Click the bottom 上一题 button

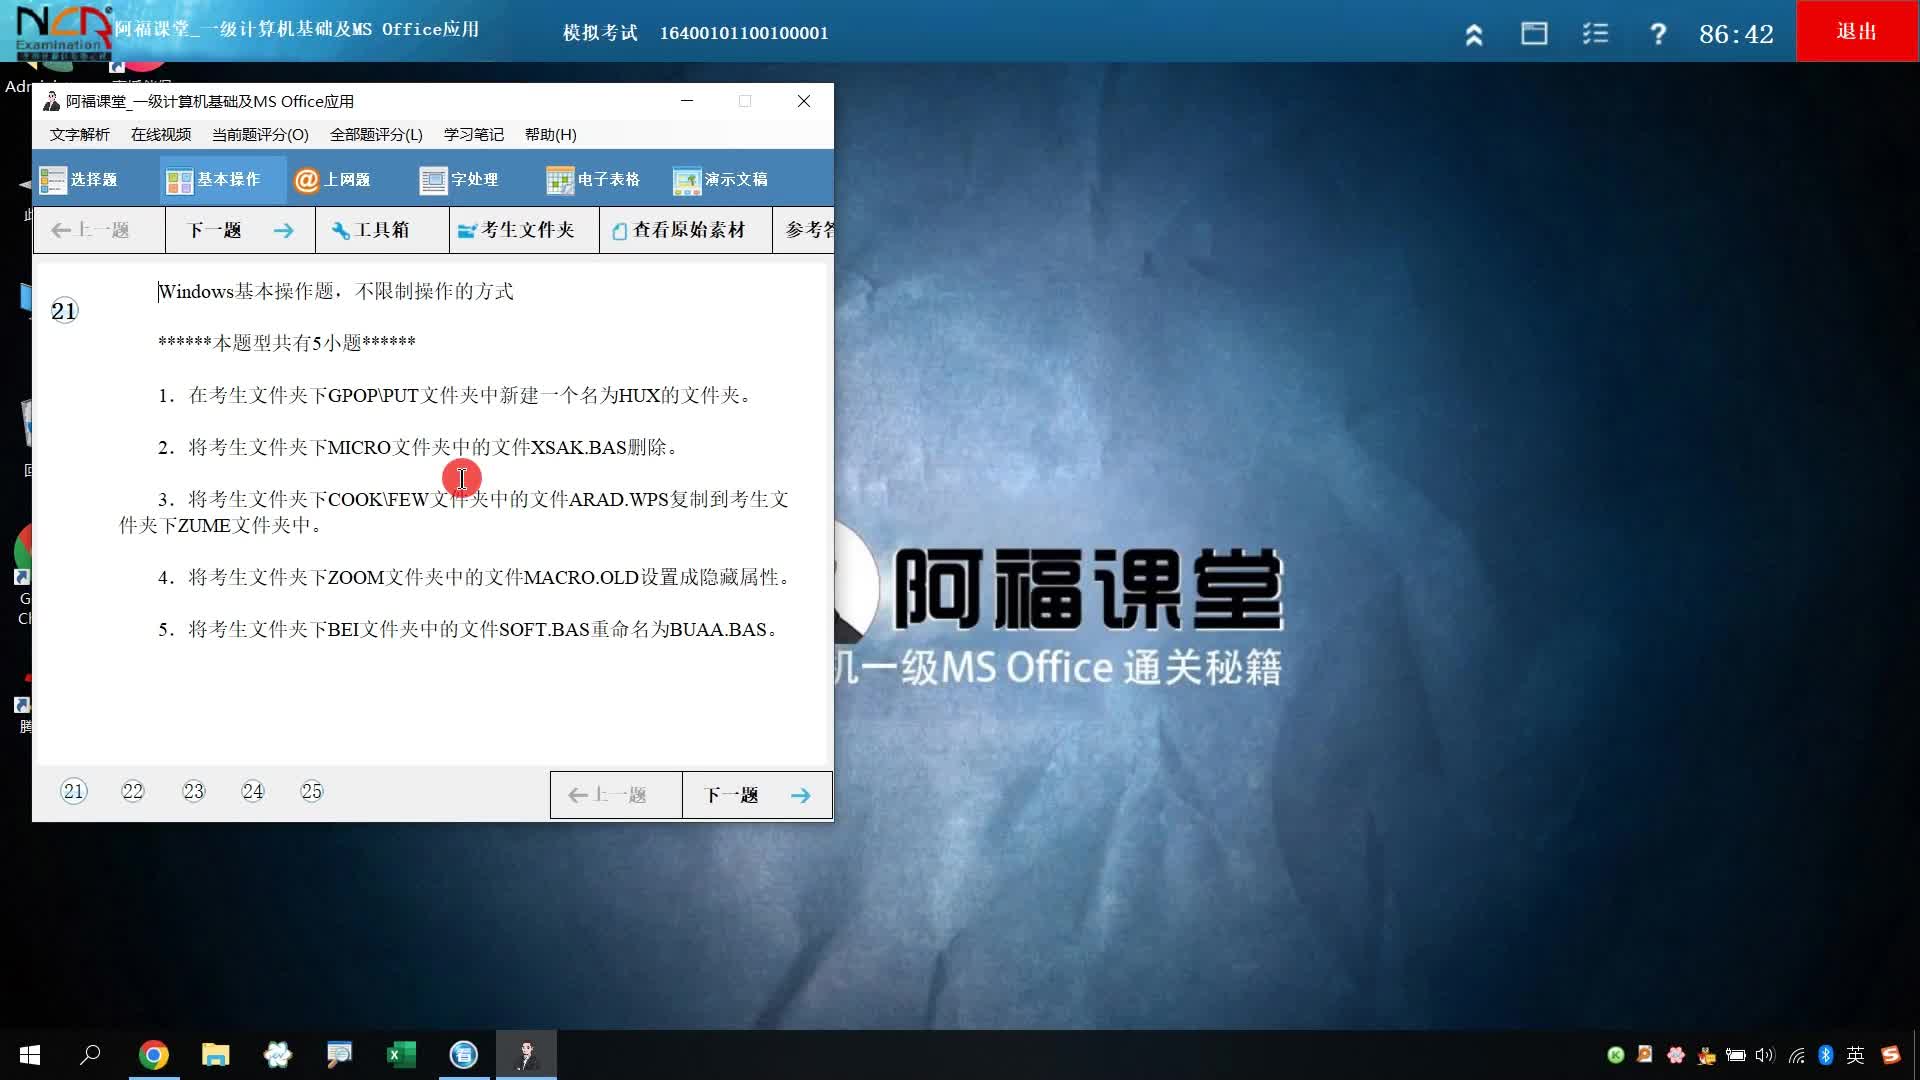coord(616,795)
